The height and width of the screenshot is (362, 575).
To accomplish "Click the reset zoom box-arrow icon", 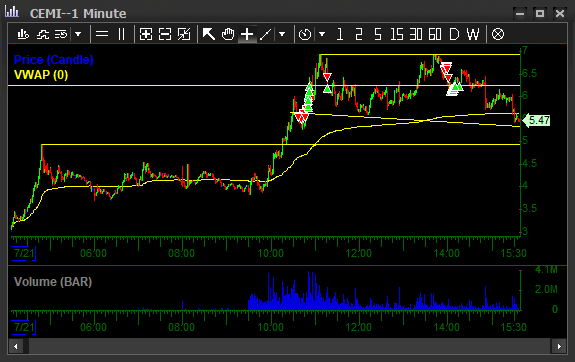I will tap(184, 34).
